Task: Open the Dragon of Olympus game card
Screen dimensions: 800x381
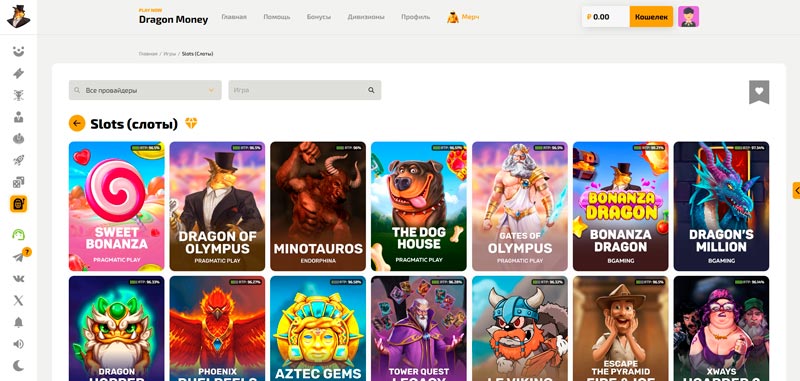Action: point(217,206)
